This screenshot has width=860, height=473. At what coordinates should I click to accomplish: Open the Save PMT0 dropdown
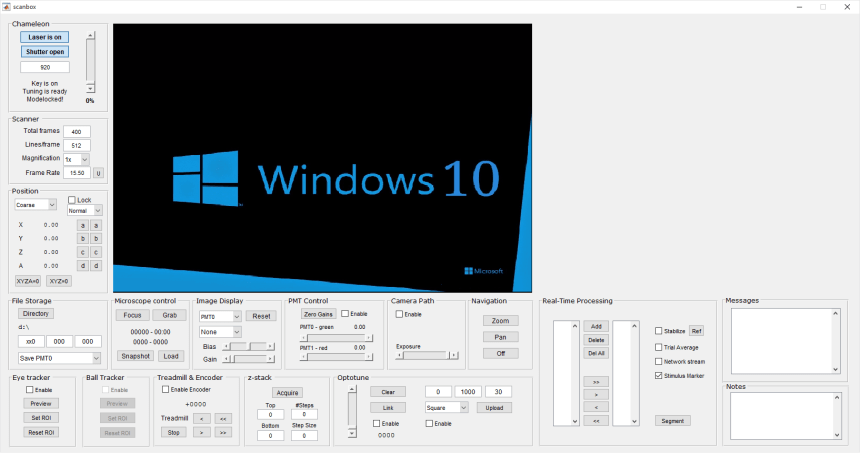59,358
